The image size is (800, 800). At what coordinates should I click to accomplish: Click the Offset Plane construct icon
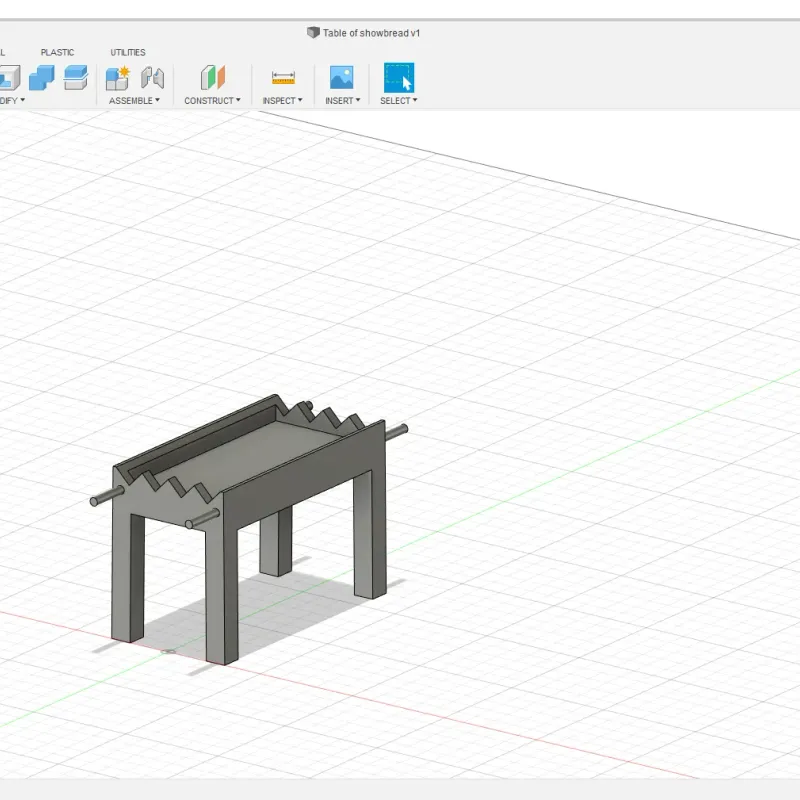tap(213, 78)
